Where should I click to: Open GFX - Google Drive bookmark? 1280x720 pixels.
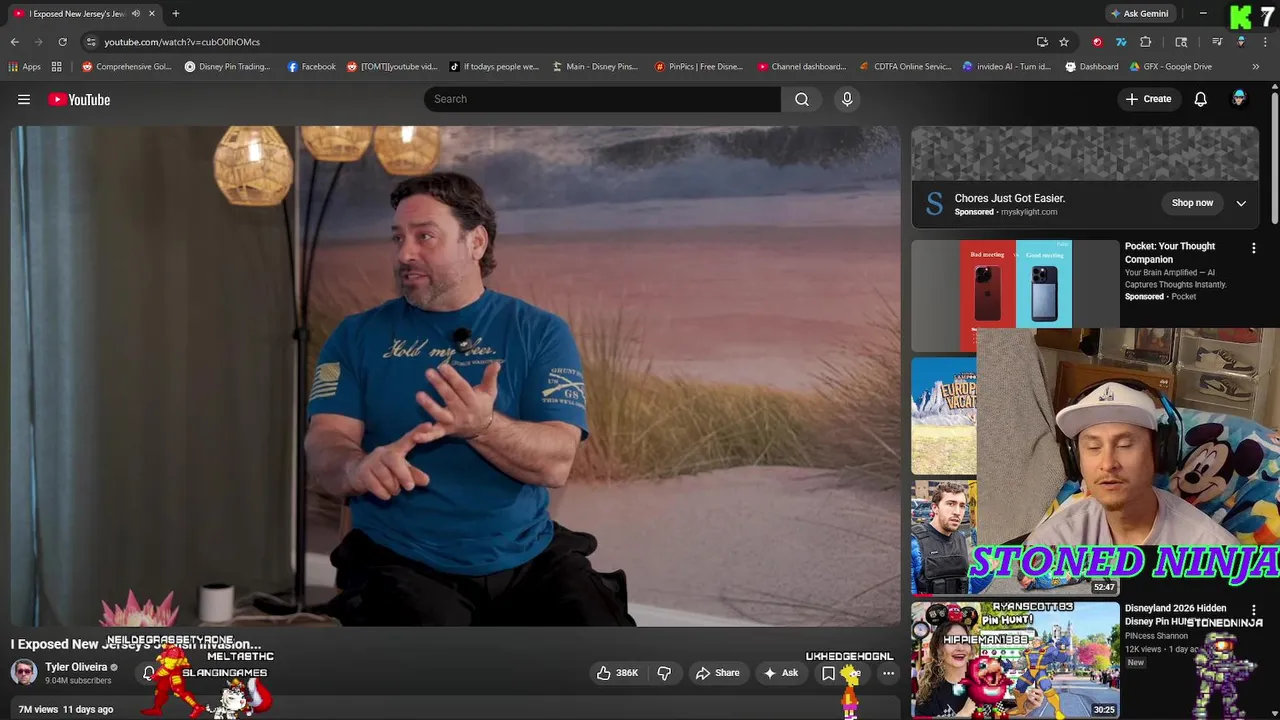pyautogui.click(x=1170, y=67)
